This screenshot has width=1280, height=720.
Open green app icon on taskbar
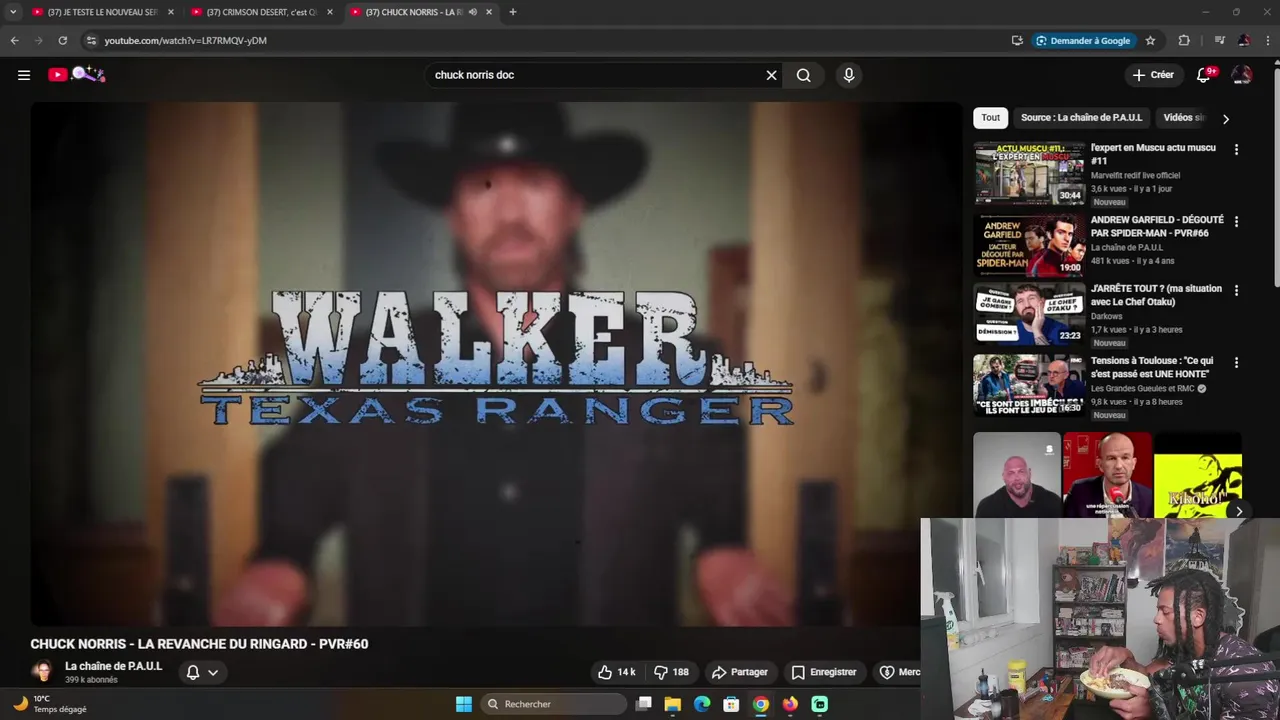point(820,704)
